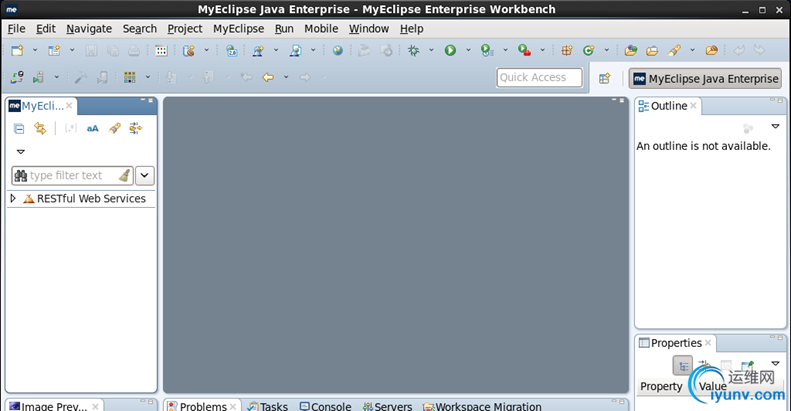Click the Run External Tools toolbox icon
The width and height of the screenshot is (791, 411).
point(524,50)
